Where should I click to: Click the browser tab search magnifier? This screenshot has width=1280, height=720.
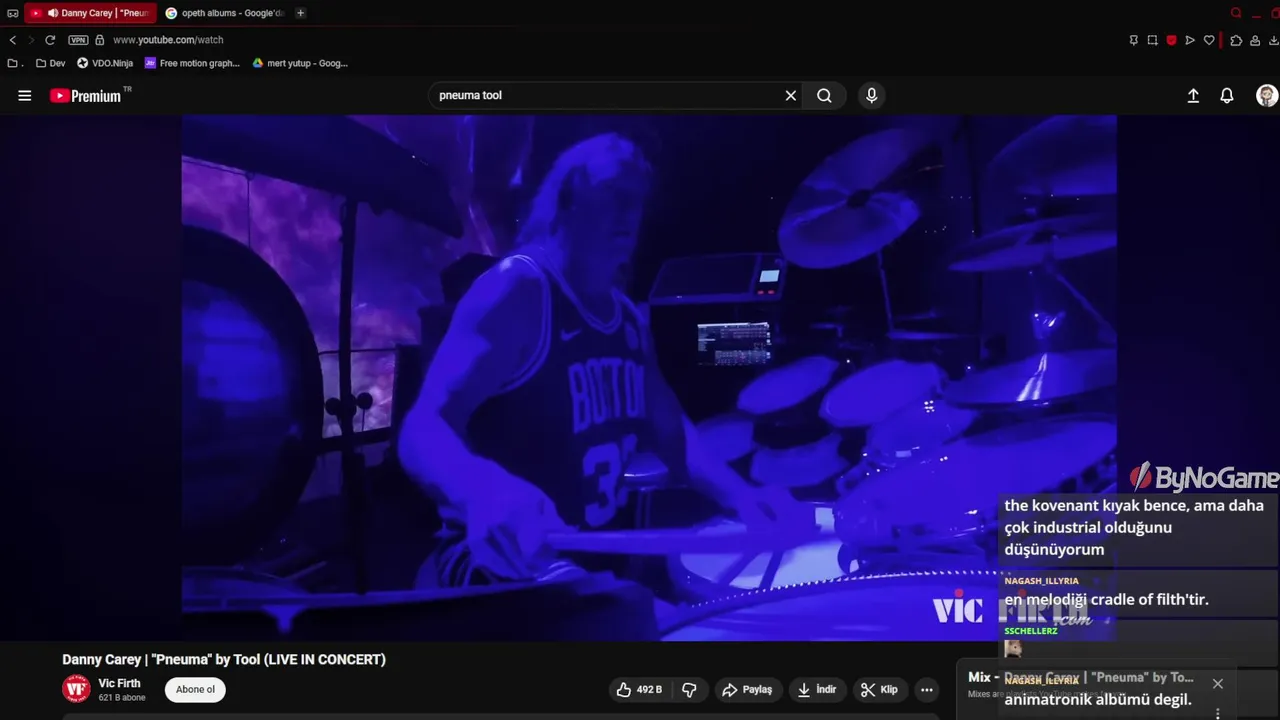tap(1236, 13)
